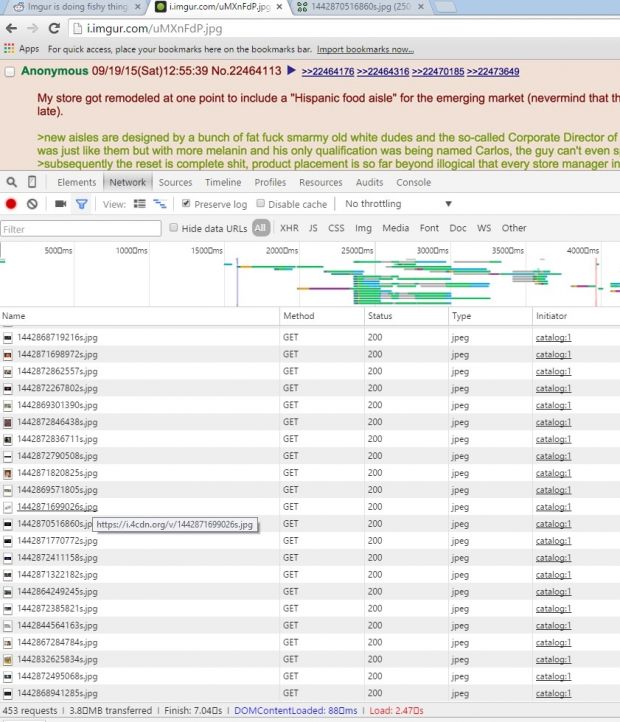Sort requests by Name column
Viewport: 620px width, 722px height.
pyautogui.click(x=140, y=316)
